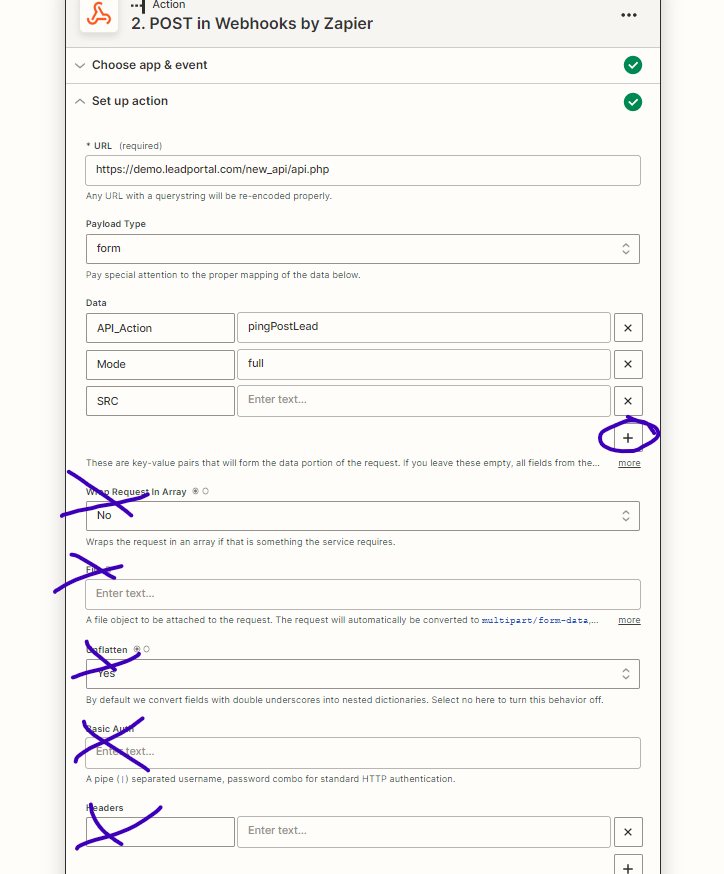Click the Basic Auth input field

pos(363,752)
